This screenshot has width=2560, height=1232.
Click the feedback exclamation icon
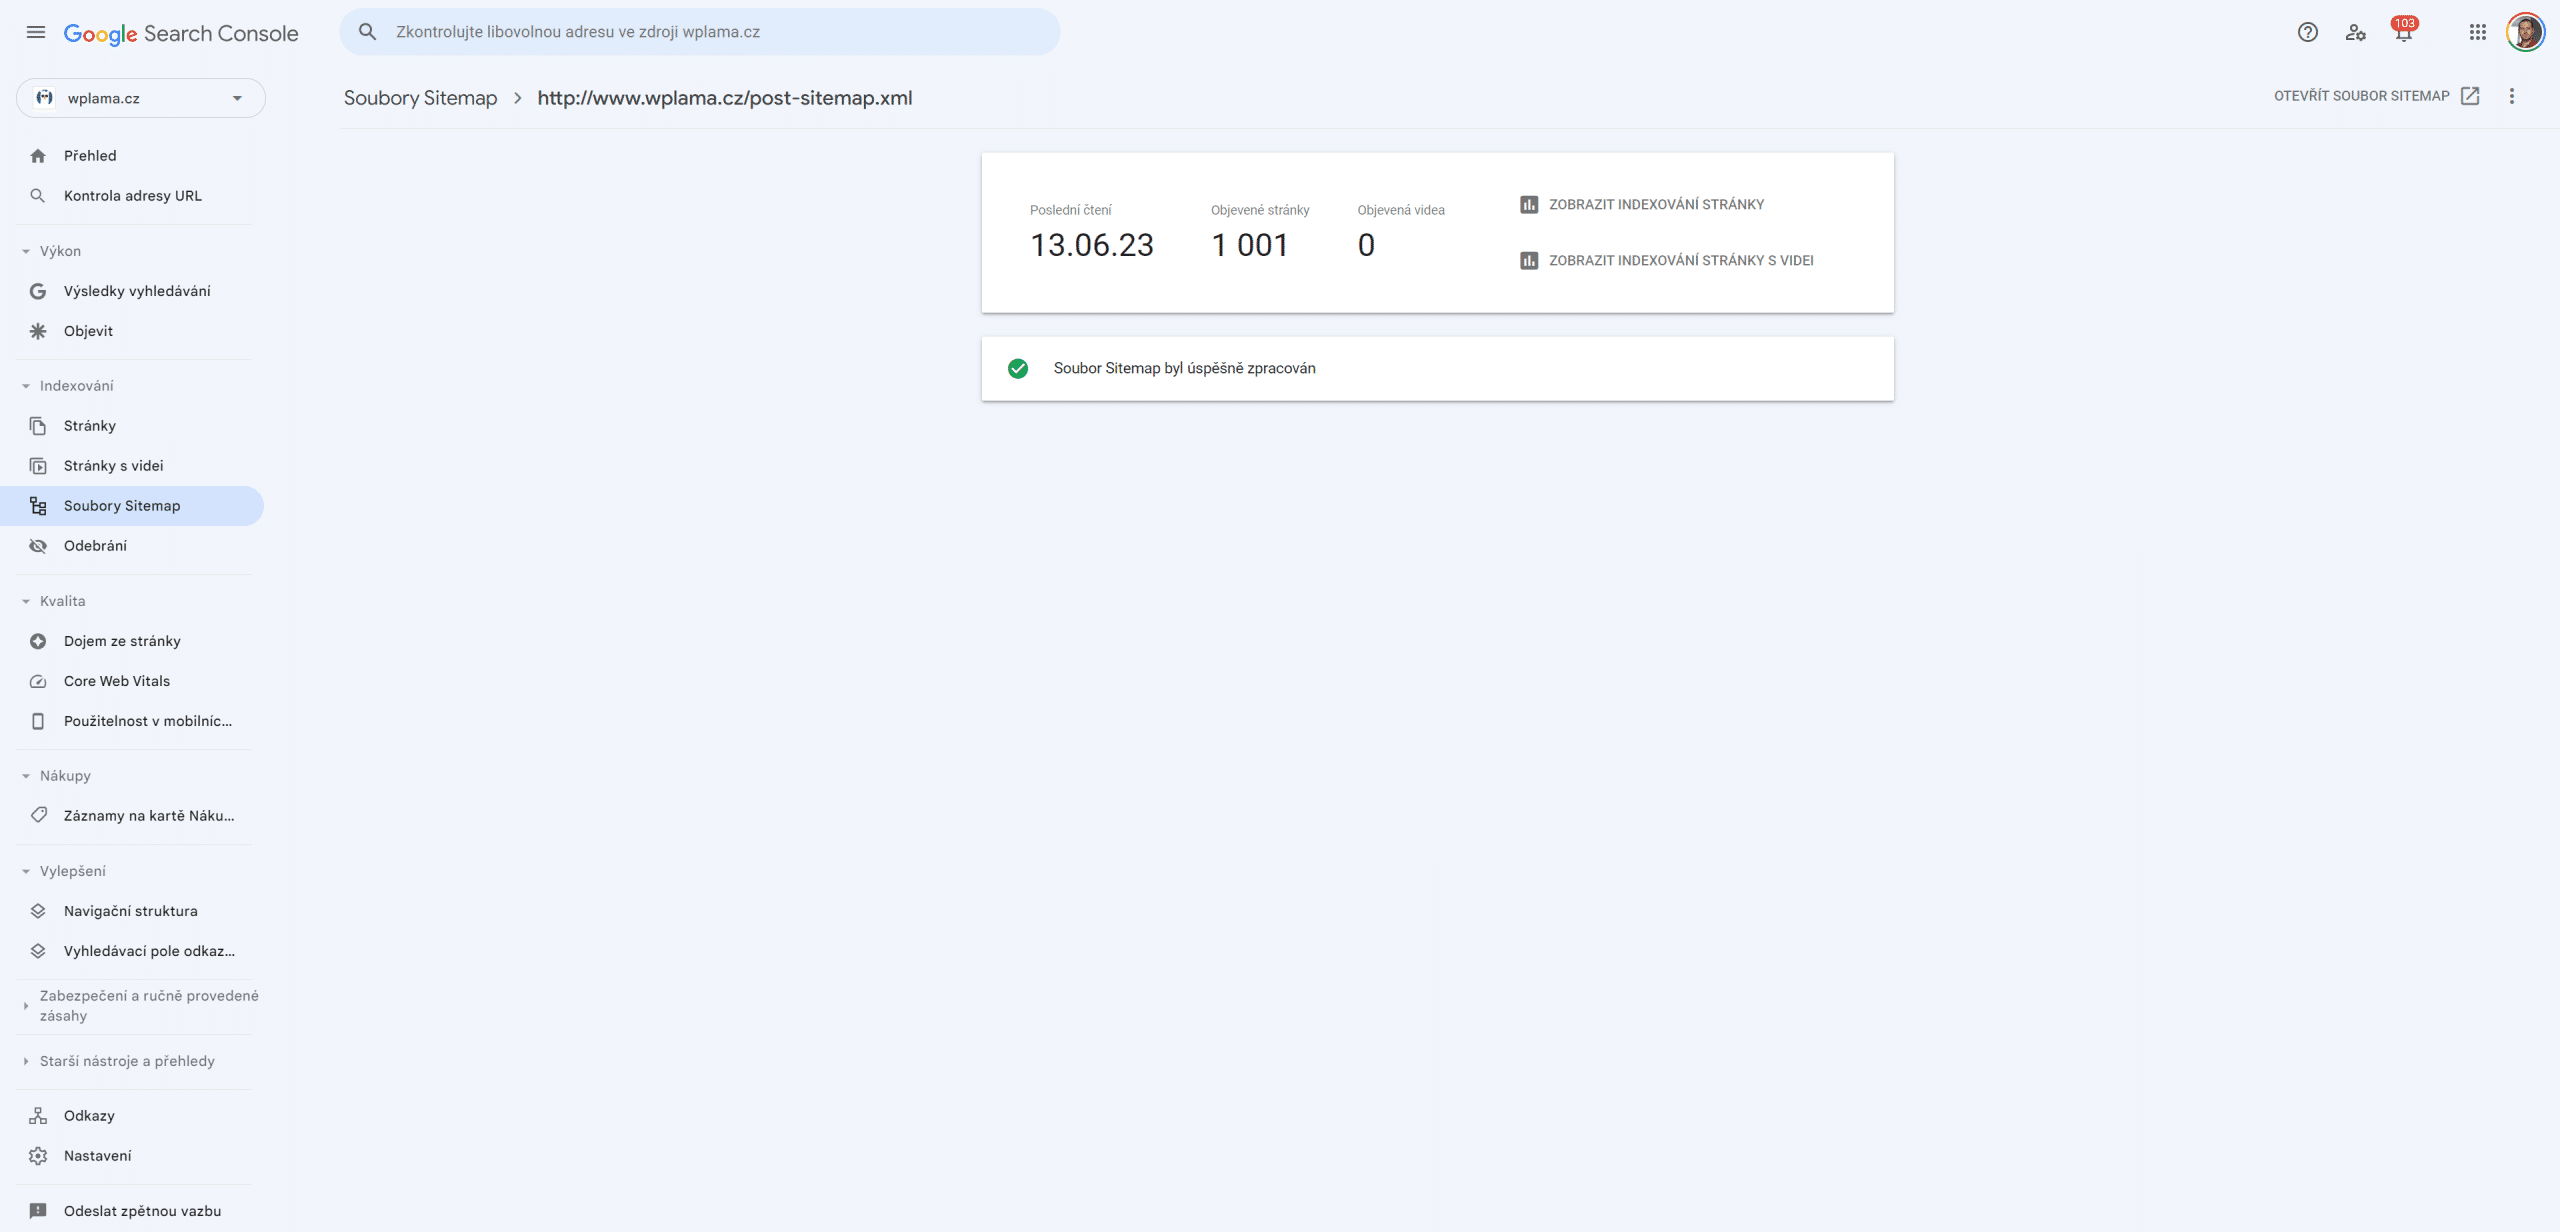pos(38,1211)
